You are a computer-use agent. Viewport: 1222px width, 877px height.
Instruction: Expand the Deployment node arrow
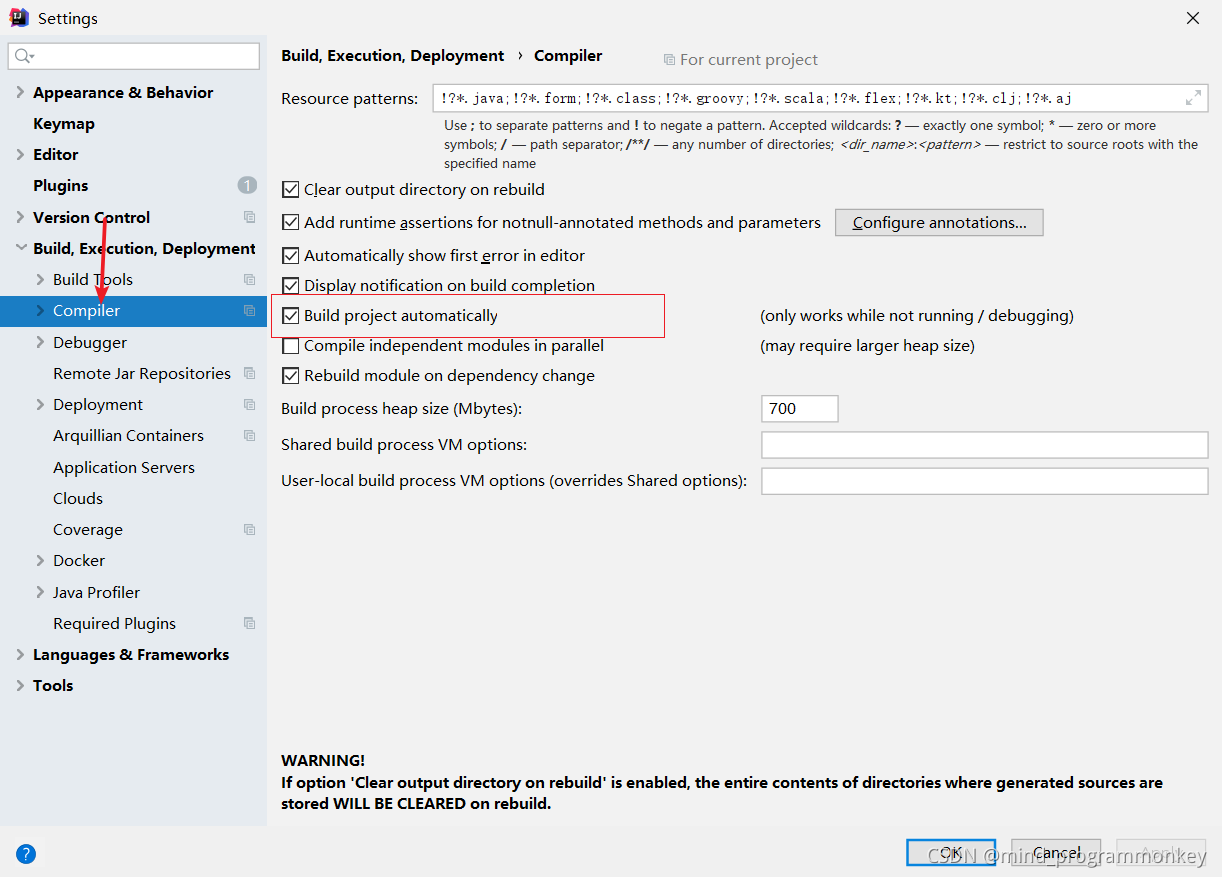tap(41, 404)
